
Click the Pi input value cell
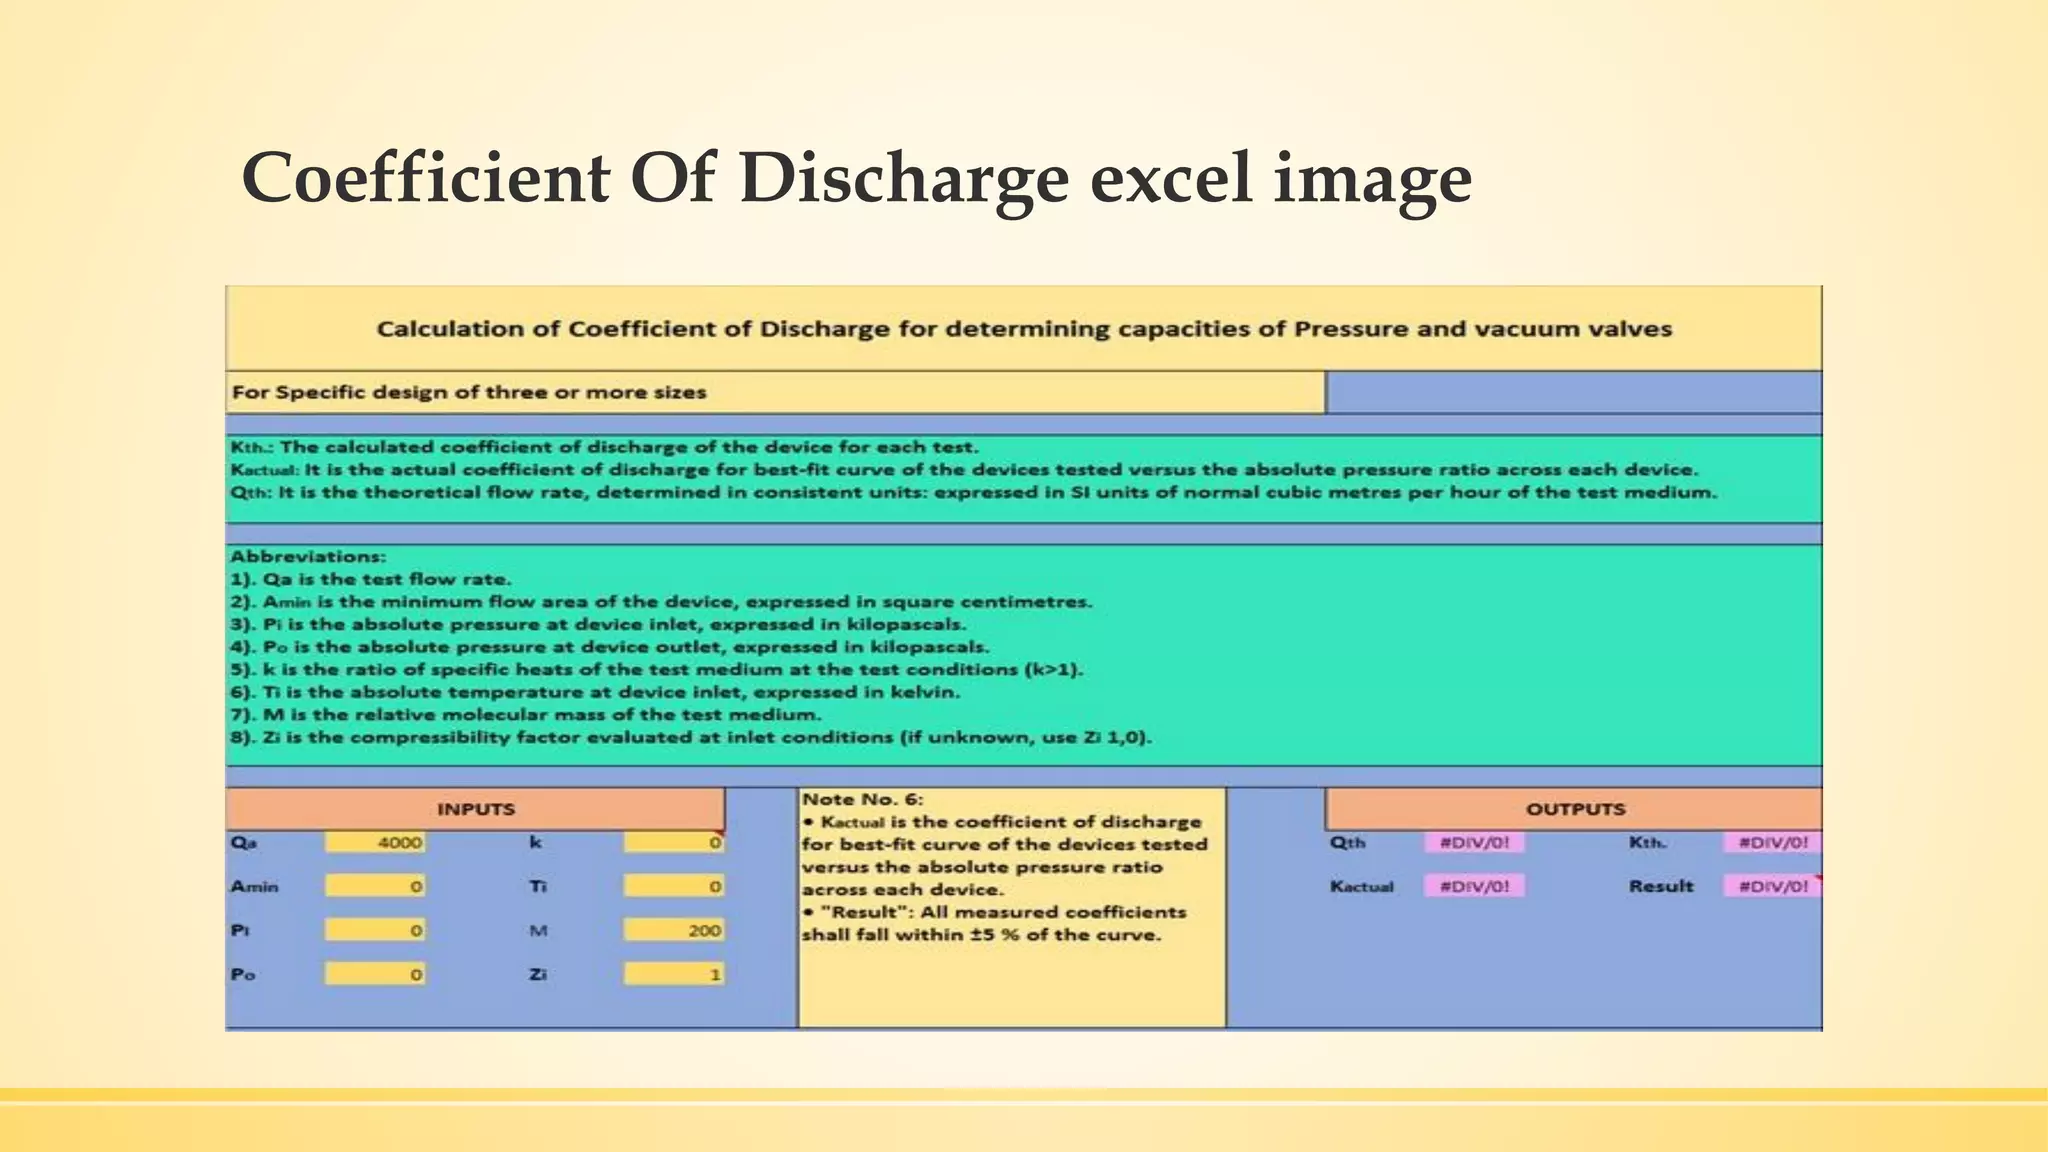(375, 930)
